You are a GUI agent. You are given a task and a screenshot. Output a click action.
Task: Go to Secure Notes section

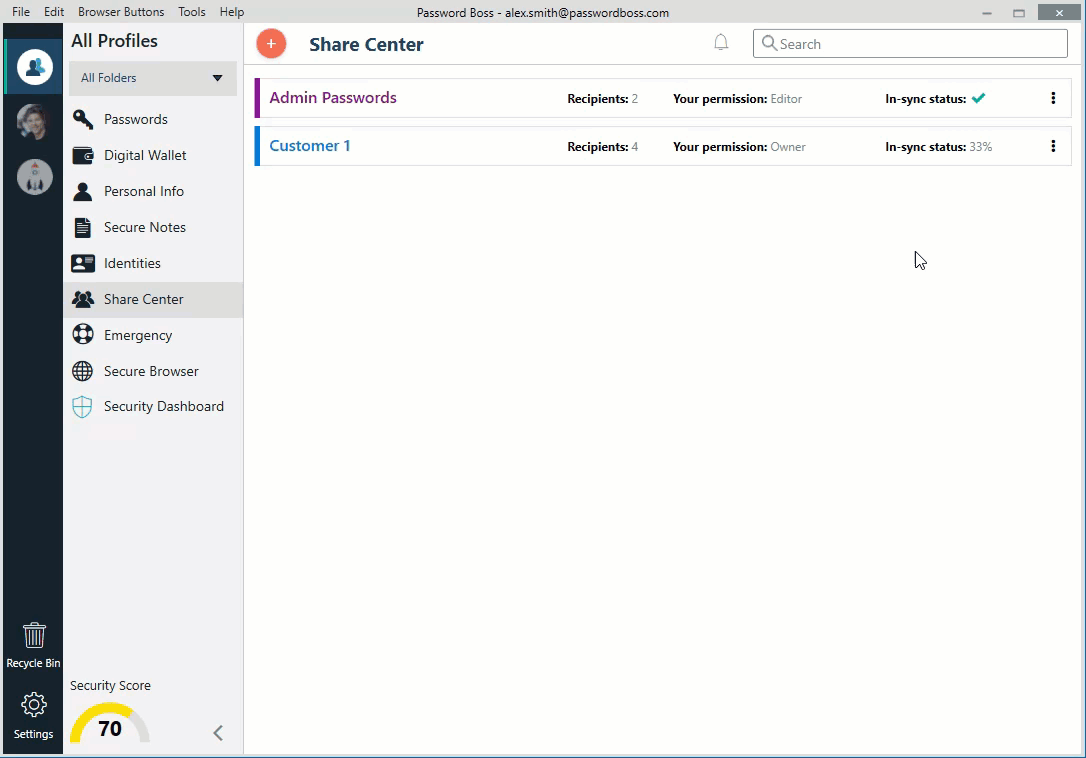click(153, 227)
